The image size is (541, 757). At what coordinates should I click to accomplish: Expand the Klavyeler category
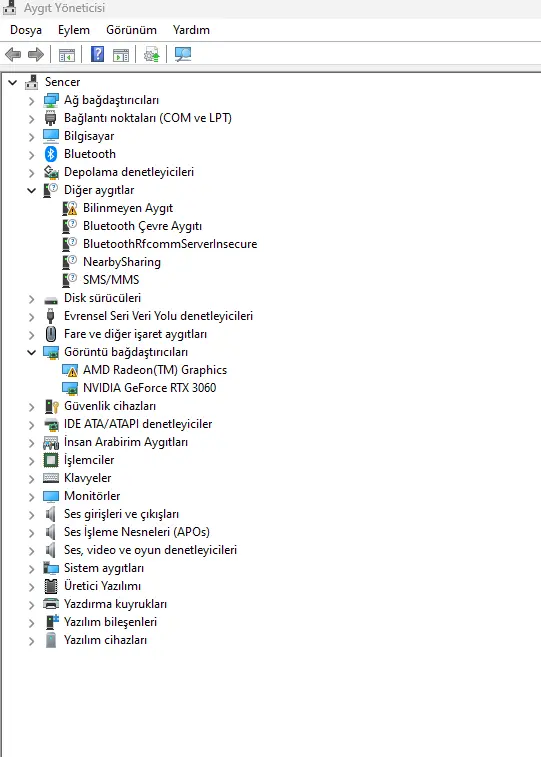31,479
